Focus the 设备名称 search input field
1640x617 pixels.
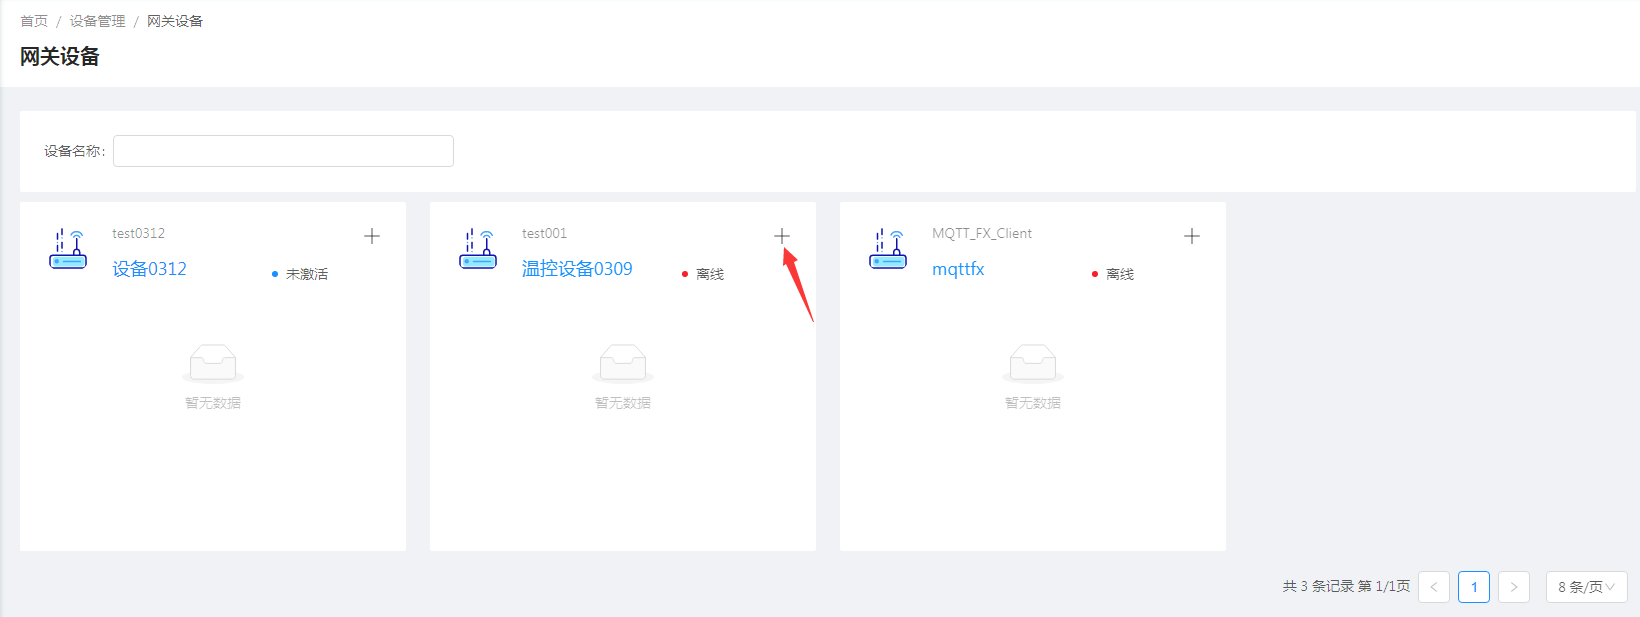(283, 151)
